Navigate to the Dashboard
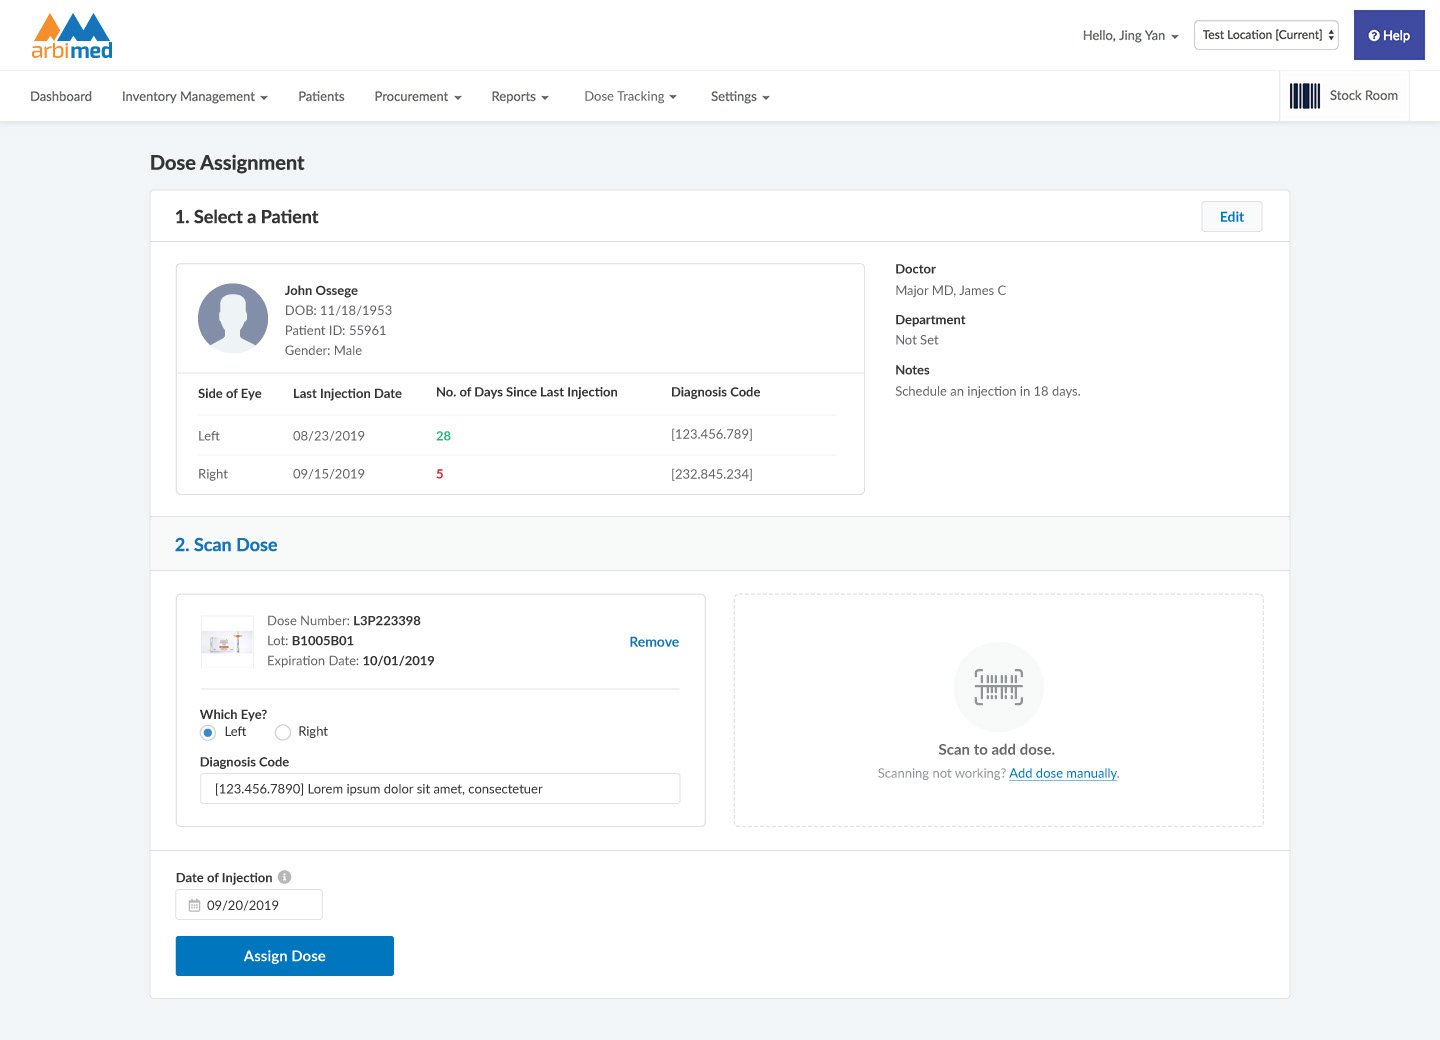The image size is (1440, 1040). tap(61, 97)
